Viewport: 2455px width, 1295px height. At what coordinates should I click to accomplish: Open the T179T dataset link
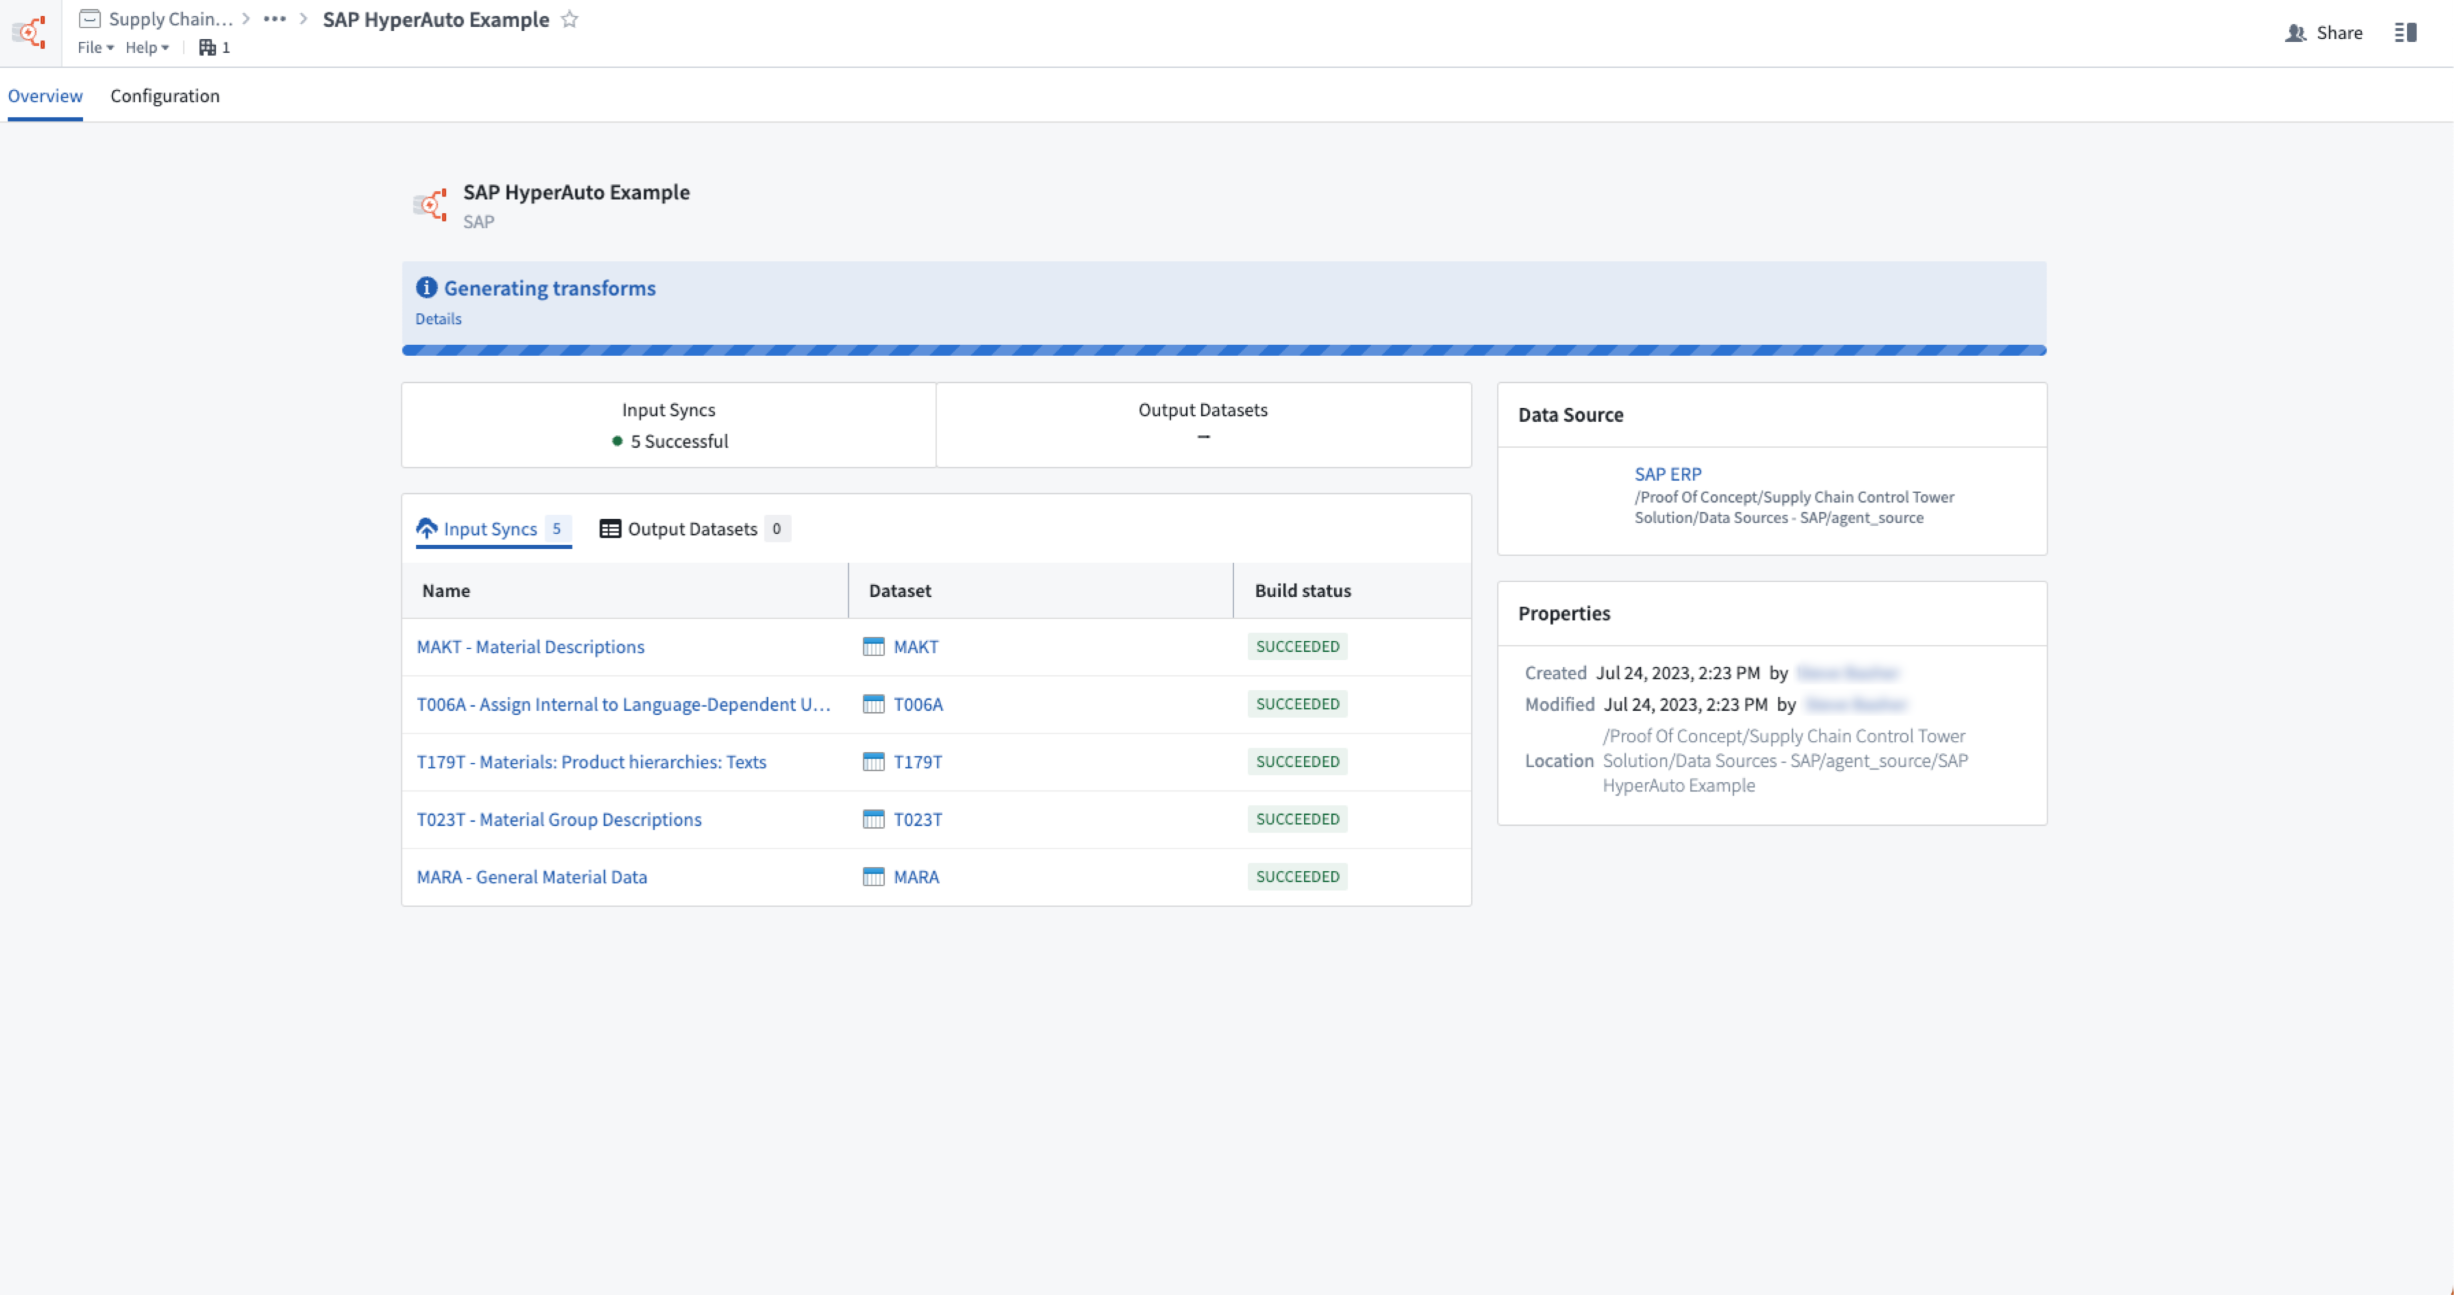(918, 762)
